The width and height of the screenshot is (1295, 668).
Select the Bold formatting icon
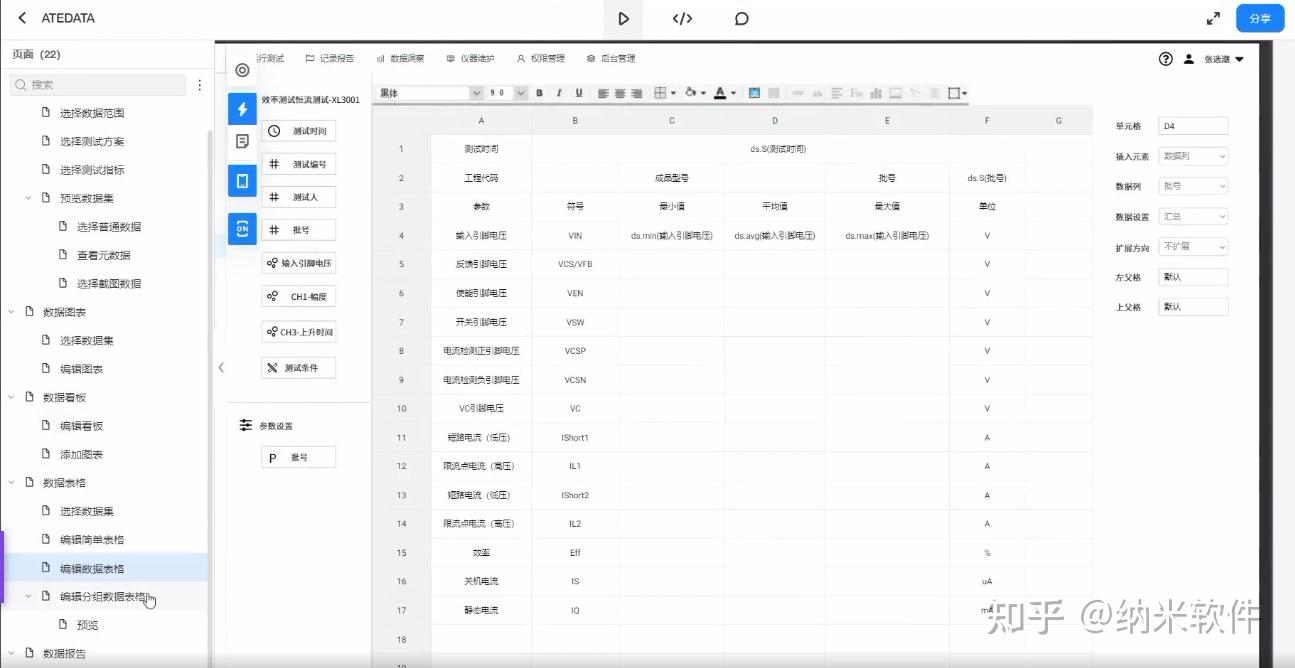(x=539, y=93)
